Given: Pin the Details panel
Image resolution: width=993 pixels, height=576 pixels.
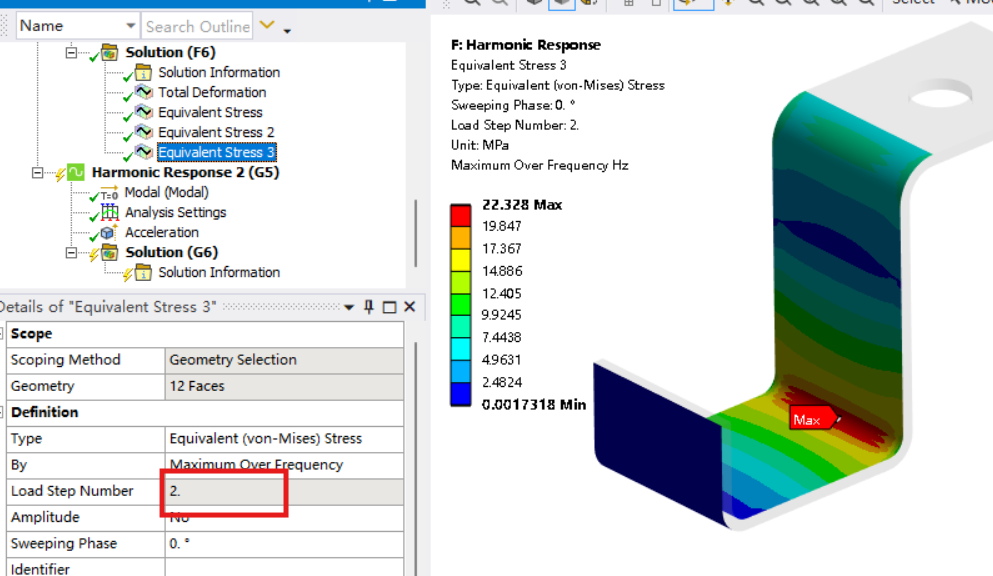Looking at the screenshot, I should pos(369,307).
